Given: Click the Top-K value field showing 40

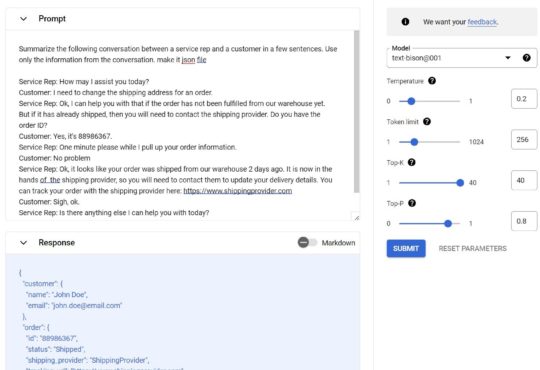Looking at the screenshot, I should [x=524, y=180].
